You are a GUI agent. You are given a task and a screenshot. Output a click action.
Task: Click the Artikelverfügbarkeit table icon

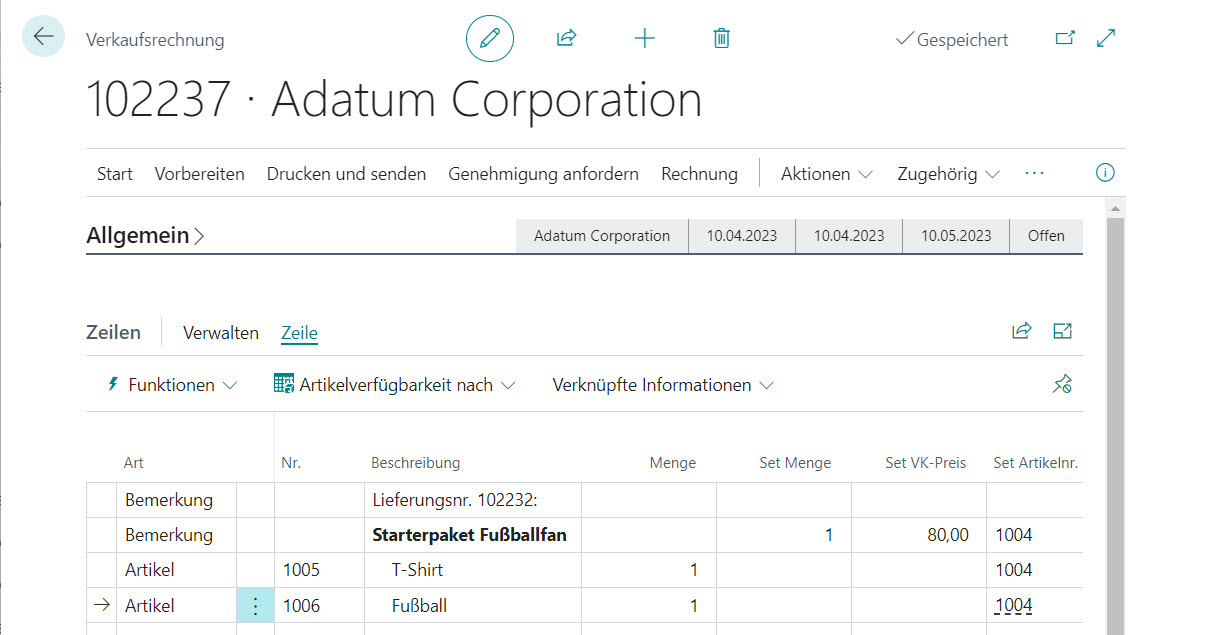point(284,384)
